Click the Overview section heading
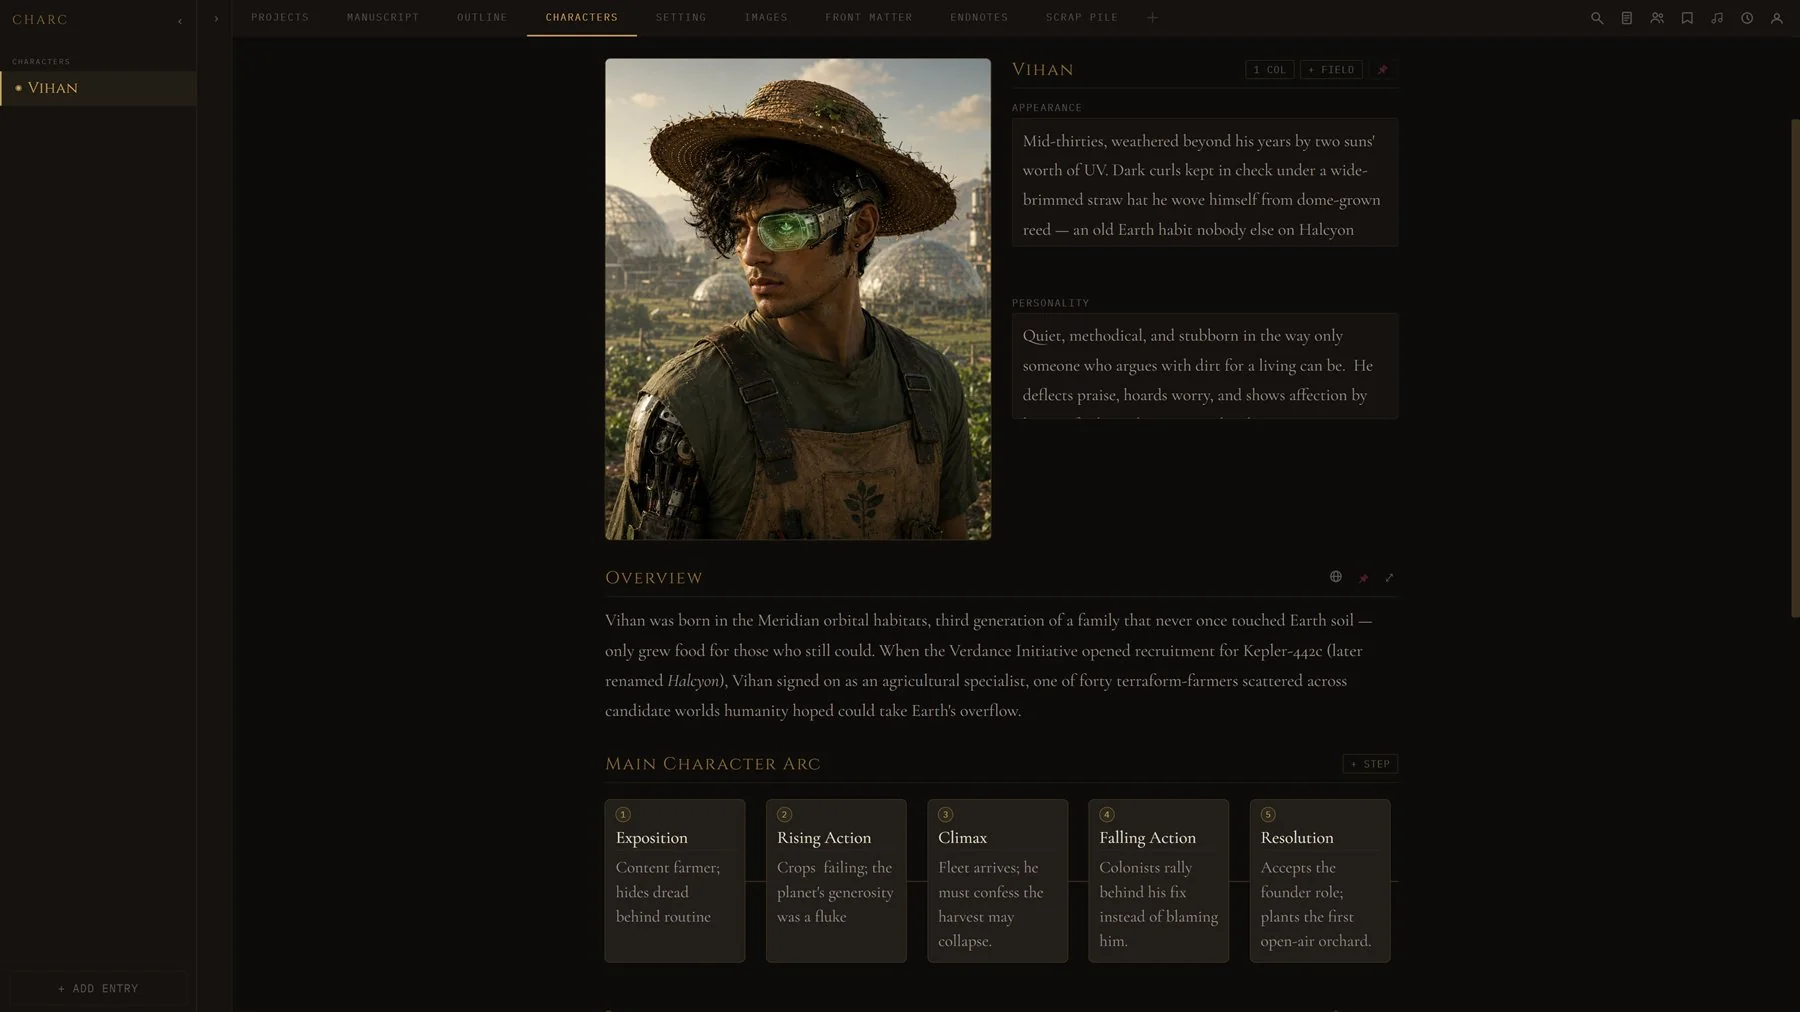The height and width of the screenshot is (1012, 1800). (654, 578)
